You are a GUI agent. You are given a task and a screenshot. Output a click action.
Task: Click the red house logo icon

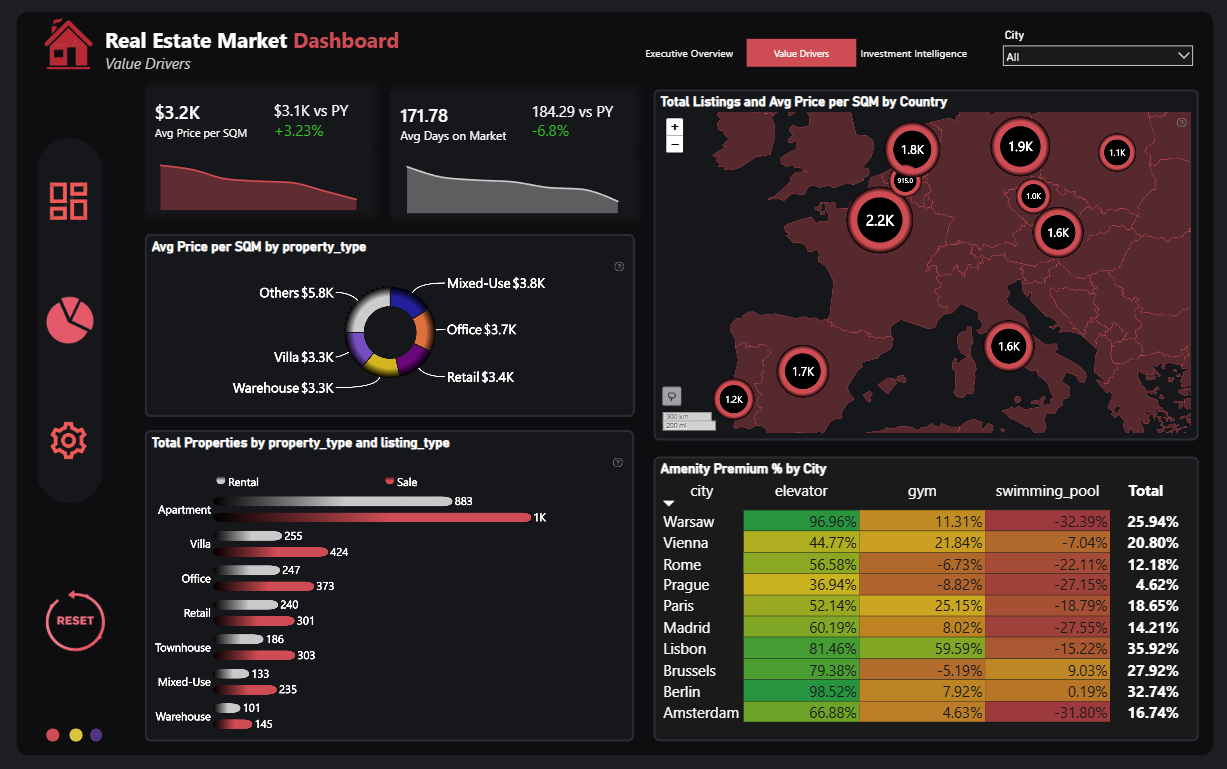pos(68,44)
